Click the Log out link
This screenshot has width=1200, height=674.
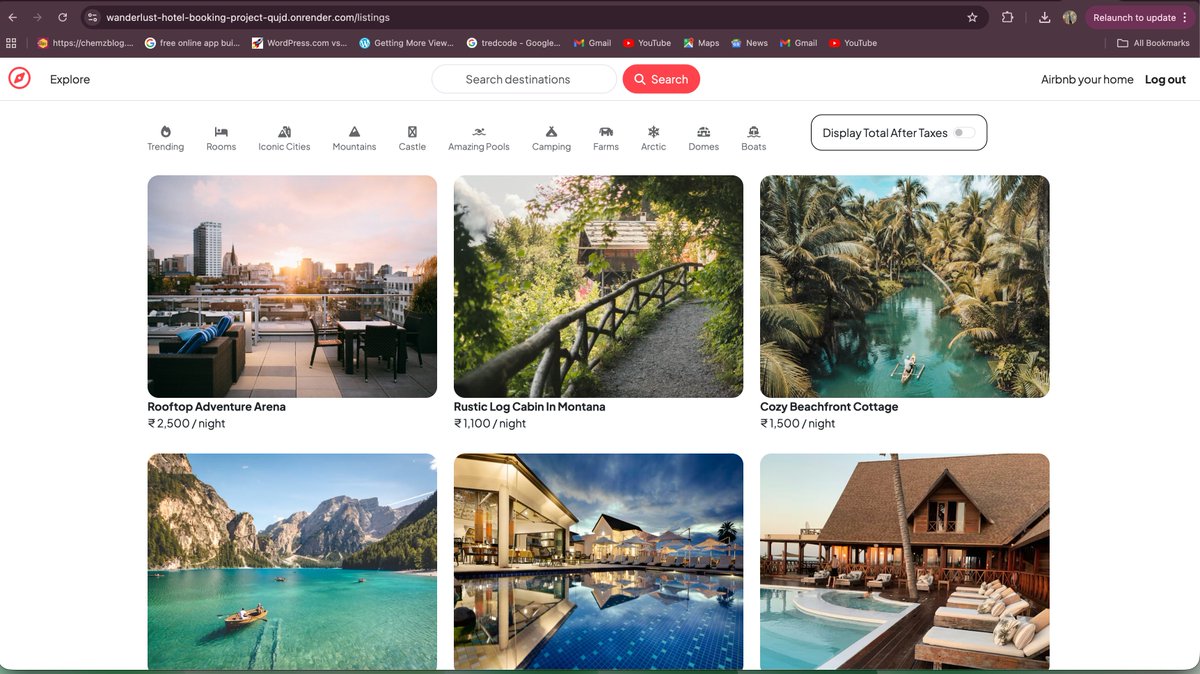pyautogui.click(x=1165, y=79)
